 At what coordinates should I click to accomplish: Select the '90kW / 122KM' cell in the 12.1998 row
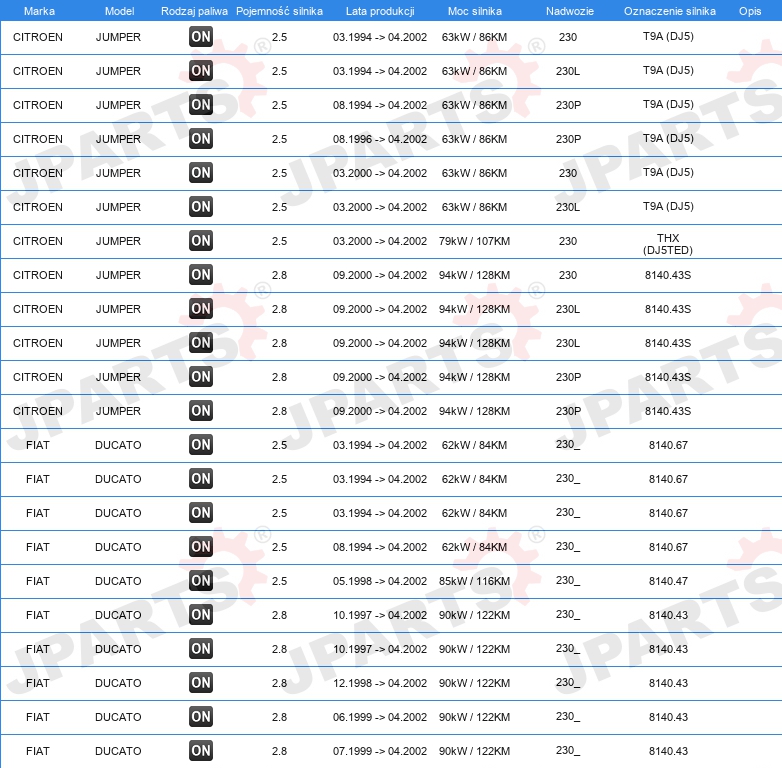point(474,683)
